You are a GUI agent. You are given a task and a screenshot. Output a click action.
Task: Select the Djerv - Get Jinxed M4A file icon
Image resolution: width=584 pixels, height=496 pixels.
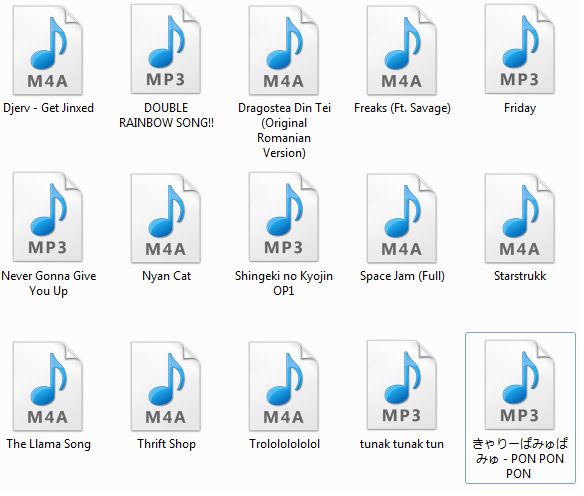tap(48, 51)
